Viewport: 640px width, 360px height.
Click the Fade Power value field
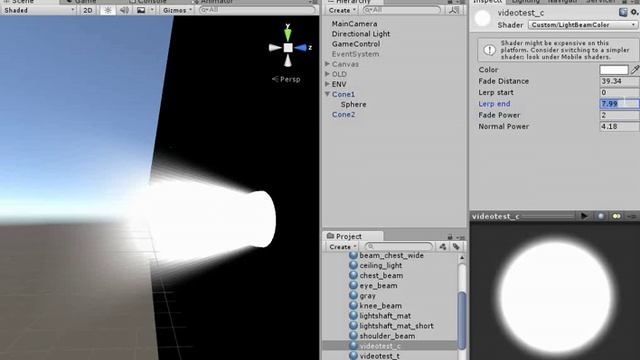pos(620,115)
